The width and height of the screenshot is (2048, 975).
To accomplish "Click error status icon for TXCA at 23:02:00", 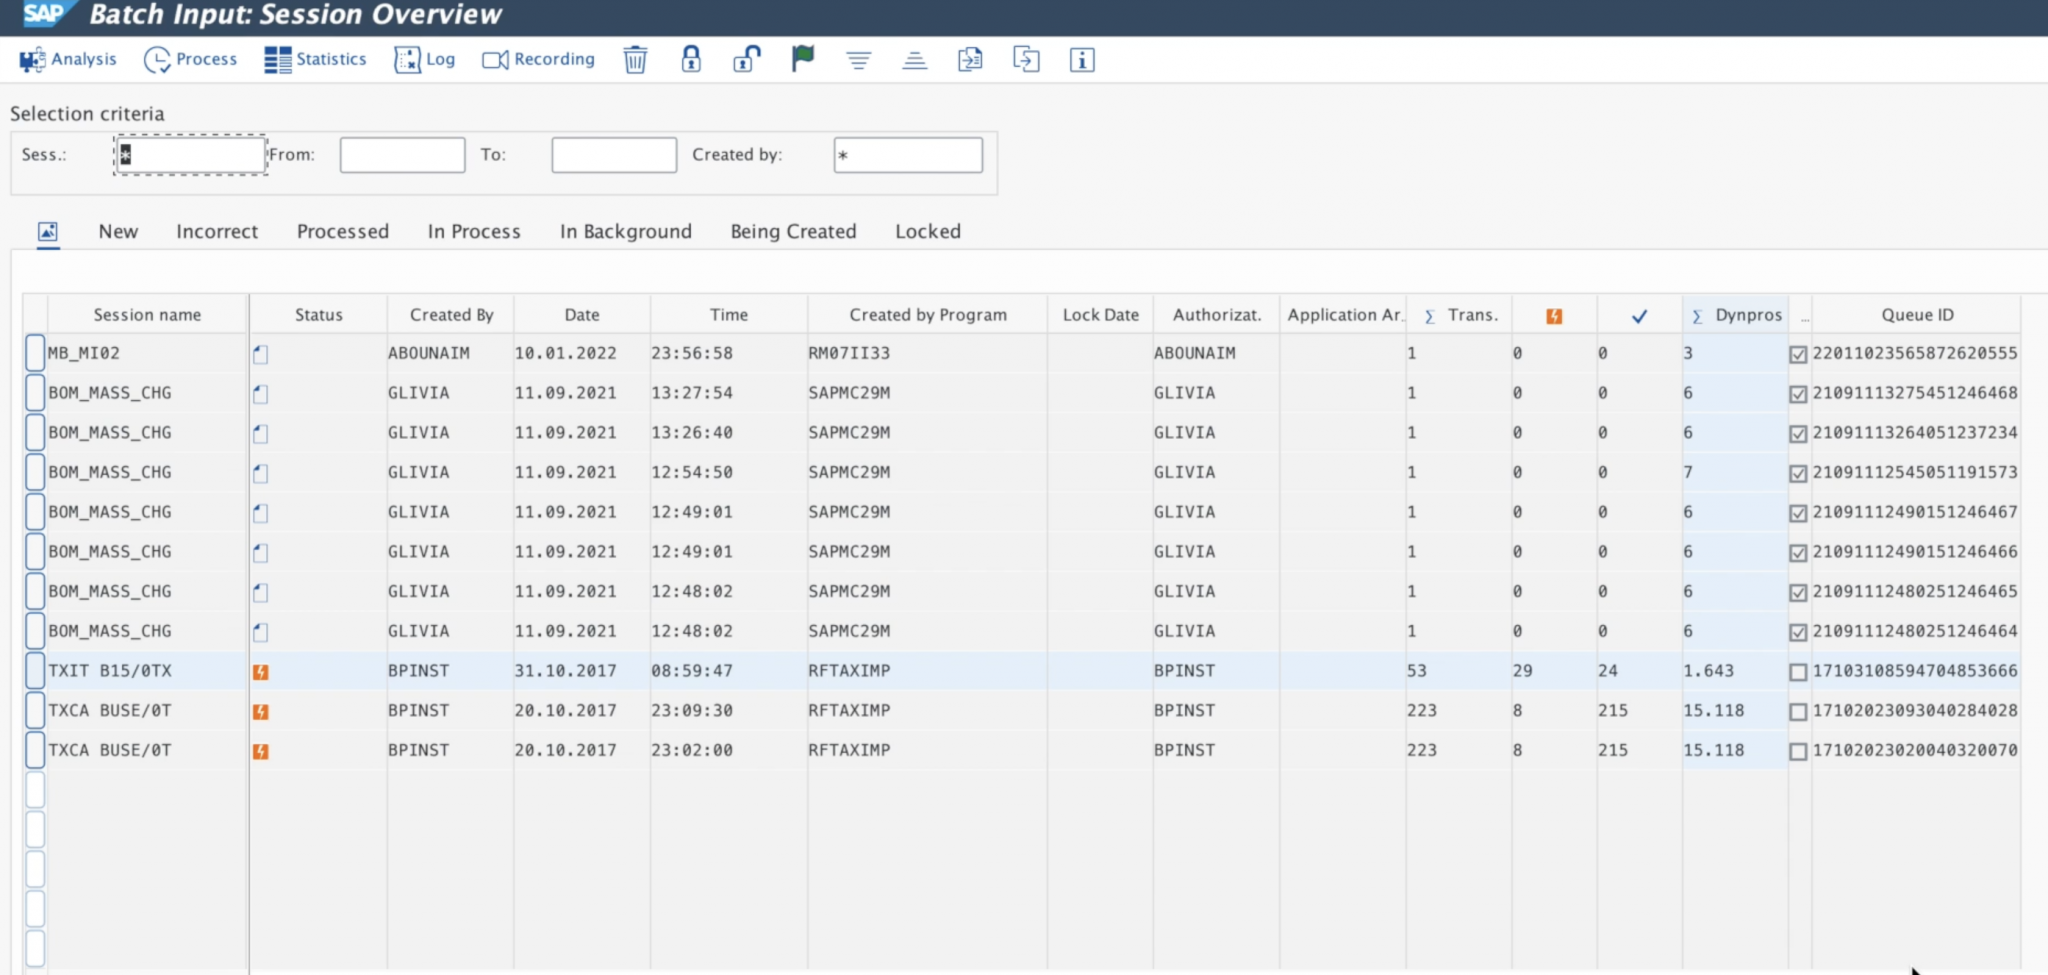I will (x=260, y=751).
